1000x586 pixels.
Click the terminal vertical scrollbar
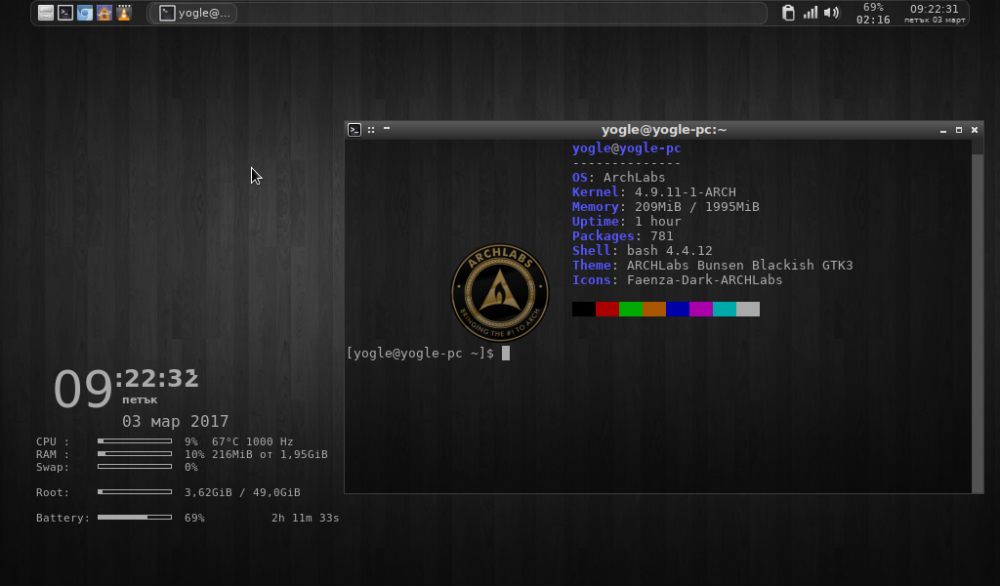tap(978, 316)
